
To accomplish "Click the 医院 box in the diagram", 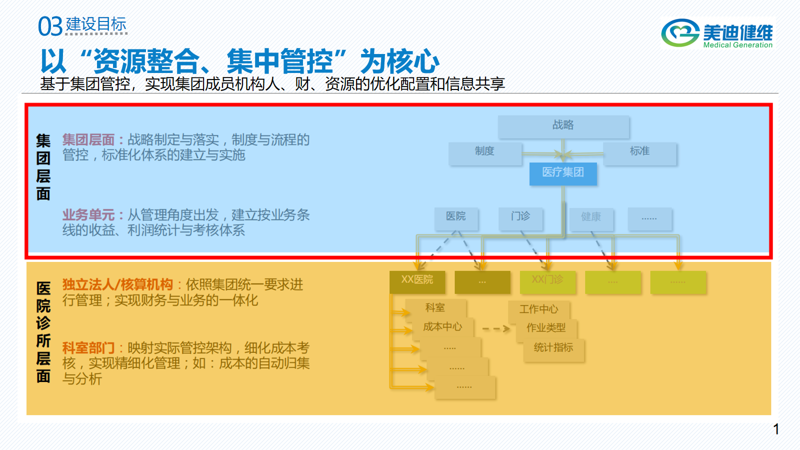I will pyautogui.click(x=456, y=217).
